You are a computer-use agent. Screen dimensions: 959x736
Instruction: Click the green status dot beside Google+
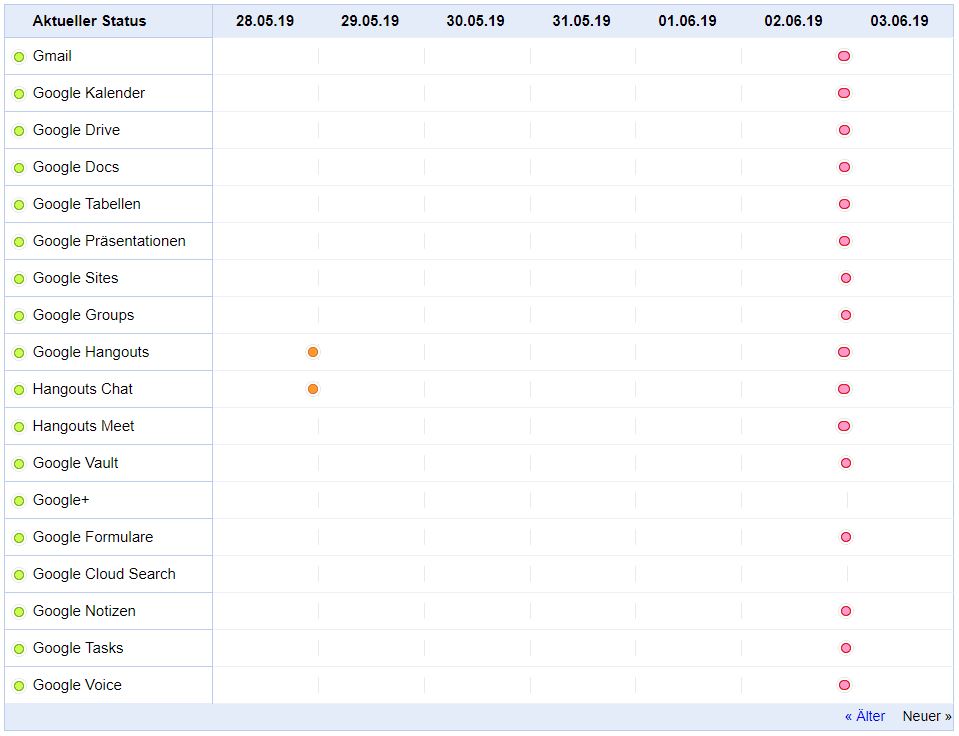[19, 500]
